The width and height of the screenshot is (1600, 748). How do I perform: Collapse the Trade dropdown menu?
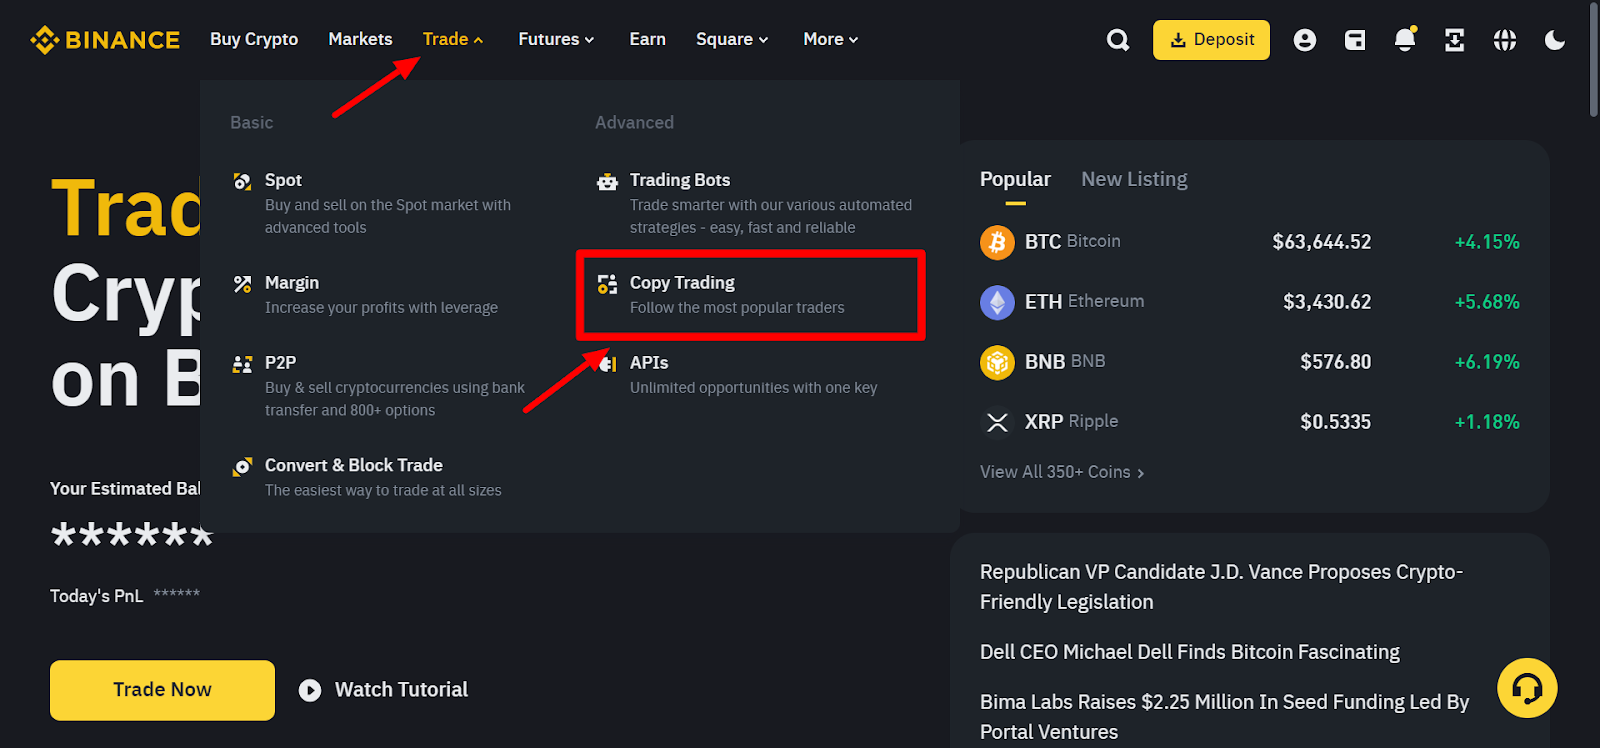pos(453,39)
